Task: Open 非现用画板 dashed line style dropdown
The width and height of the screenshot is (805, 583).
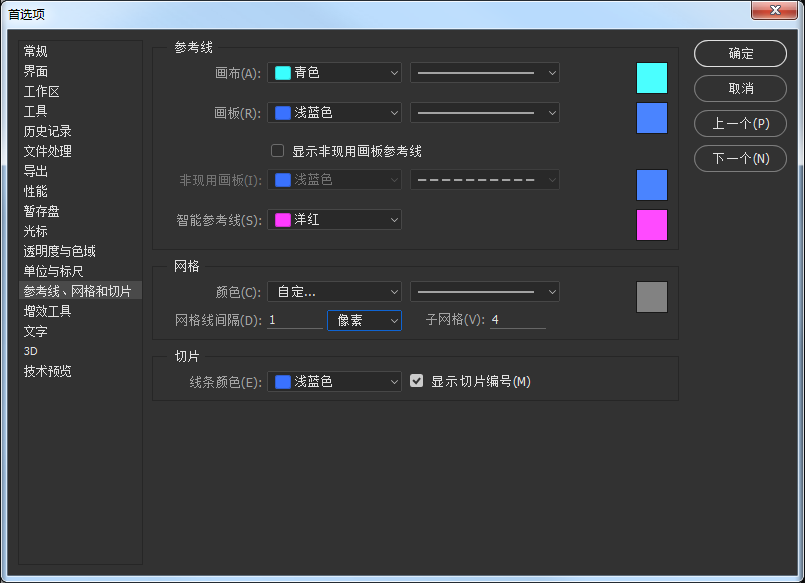Action: coord(485,180)
